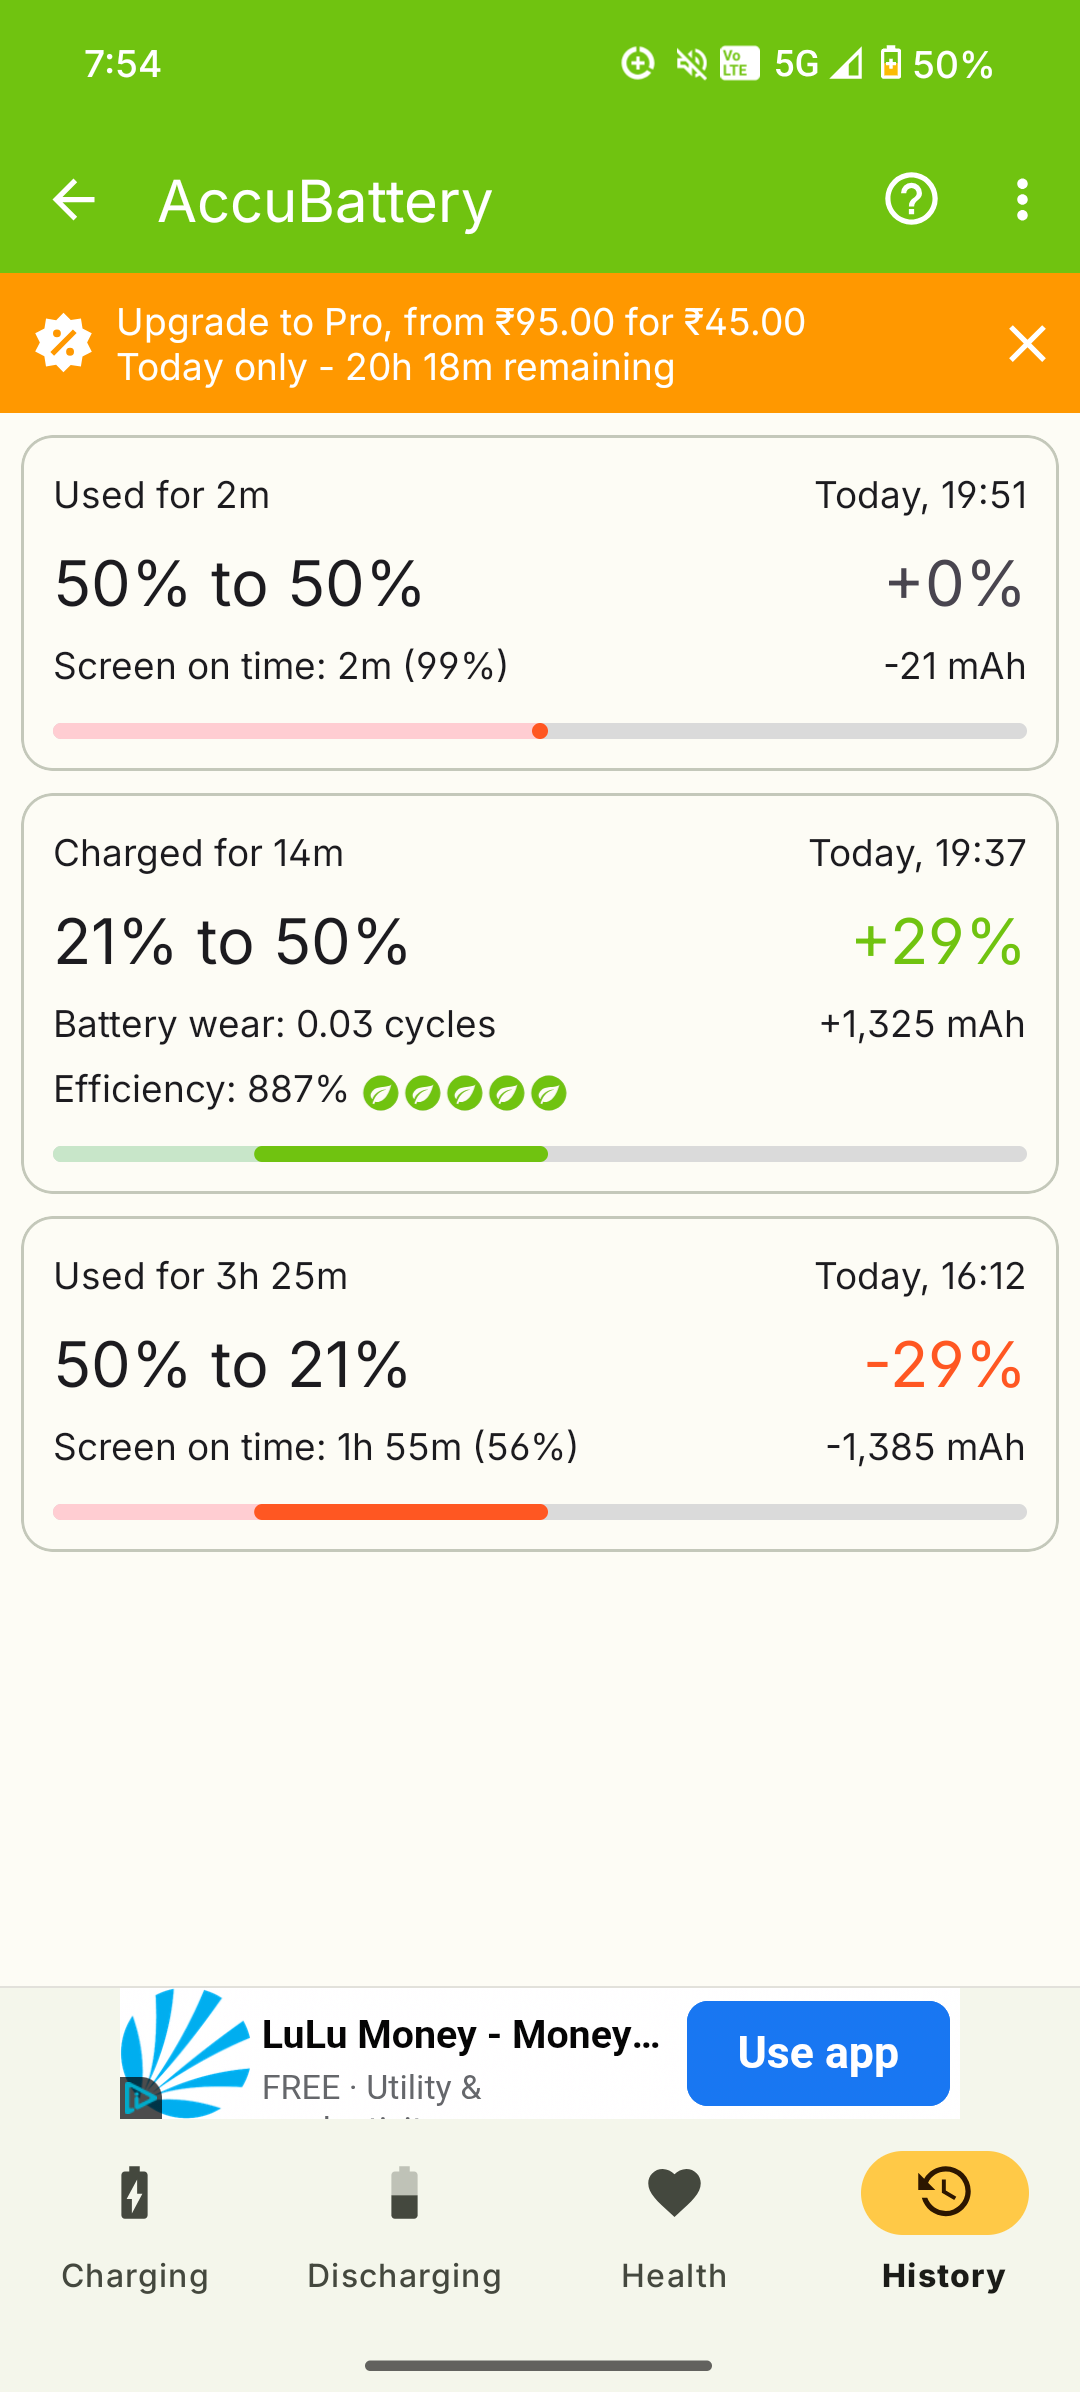This screenshot has width=1080, height=2392.
Task: Tap the ad choices icon on ad
Action: click(140, 2098)
